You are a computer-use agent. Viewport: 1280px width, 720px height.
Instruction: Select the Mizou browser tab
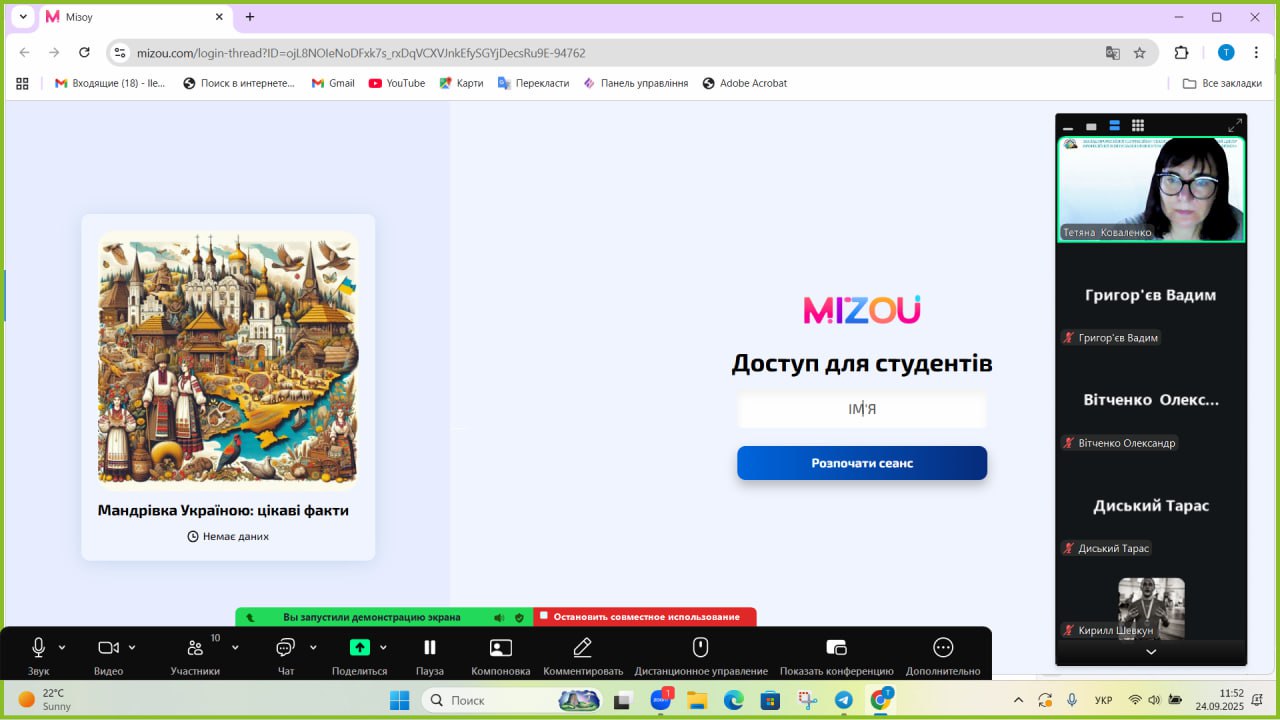[130, 17]
